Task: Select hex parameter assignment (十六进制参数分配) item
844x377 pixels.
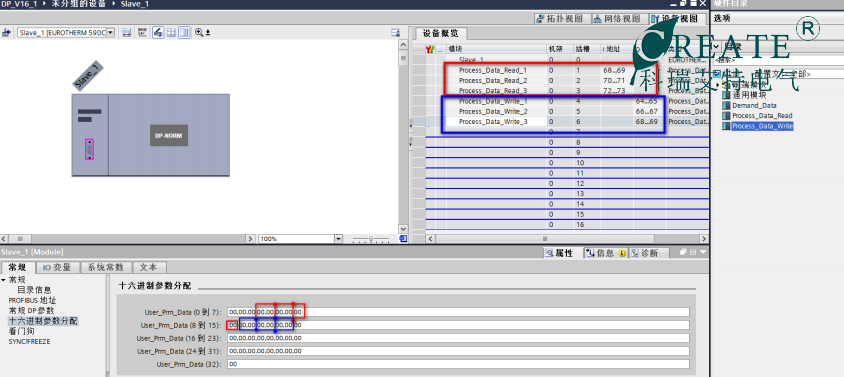Action: click(x=43, y=321)
